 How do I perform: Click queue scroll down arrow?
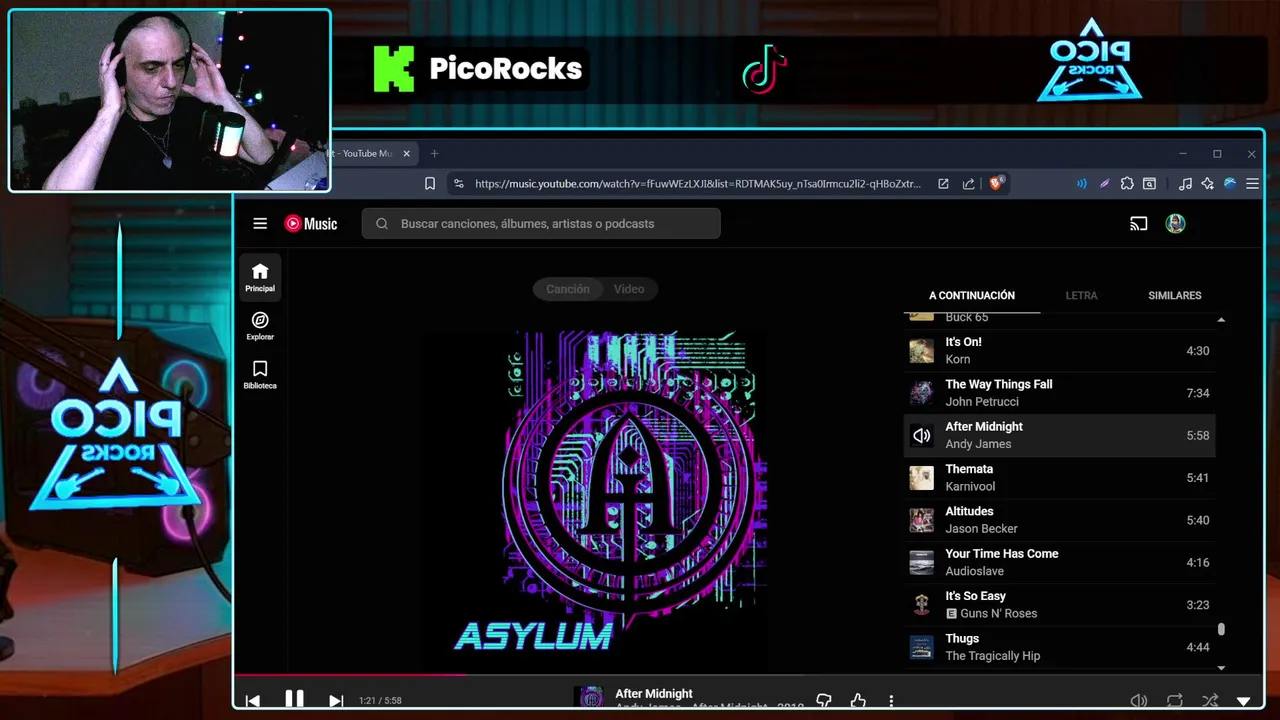coord(1221,667)
